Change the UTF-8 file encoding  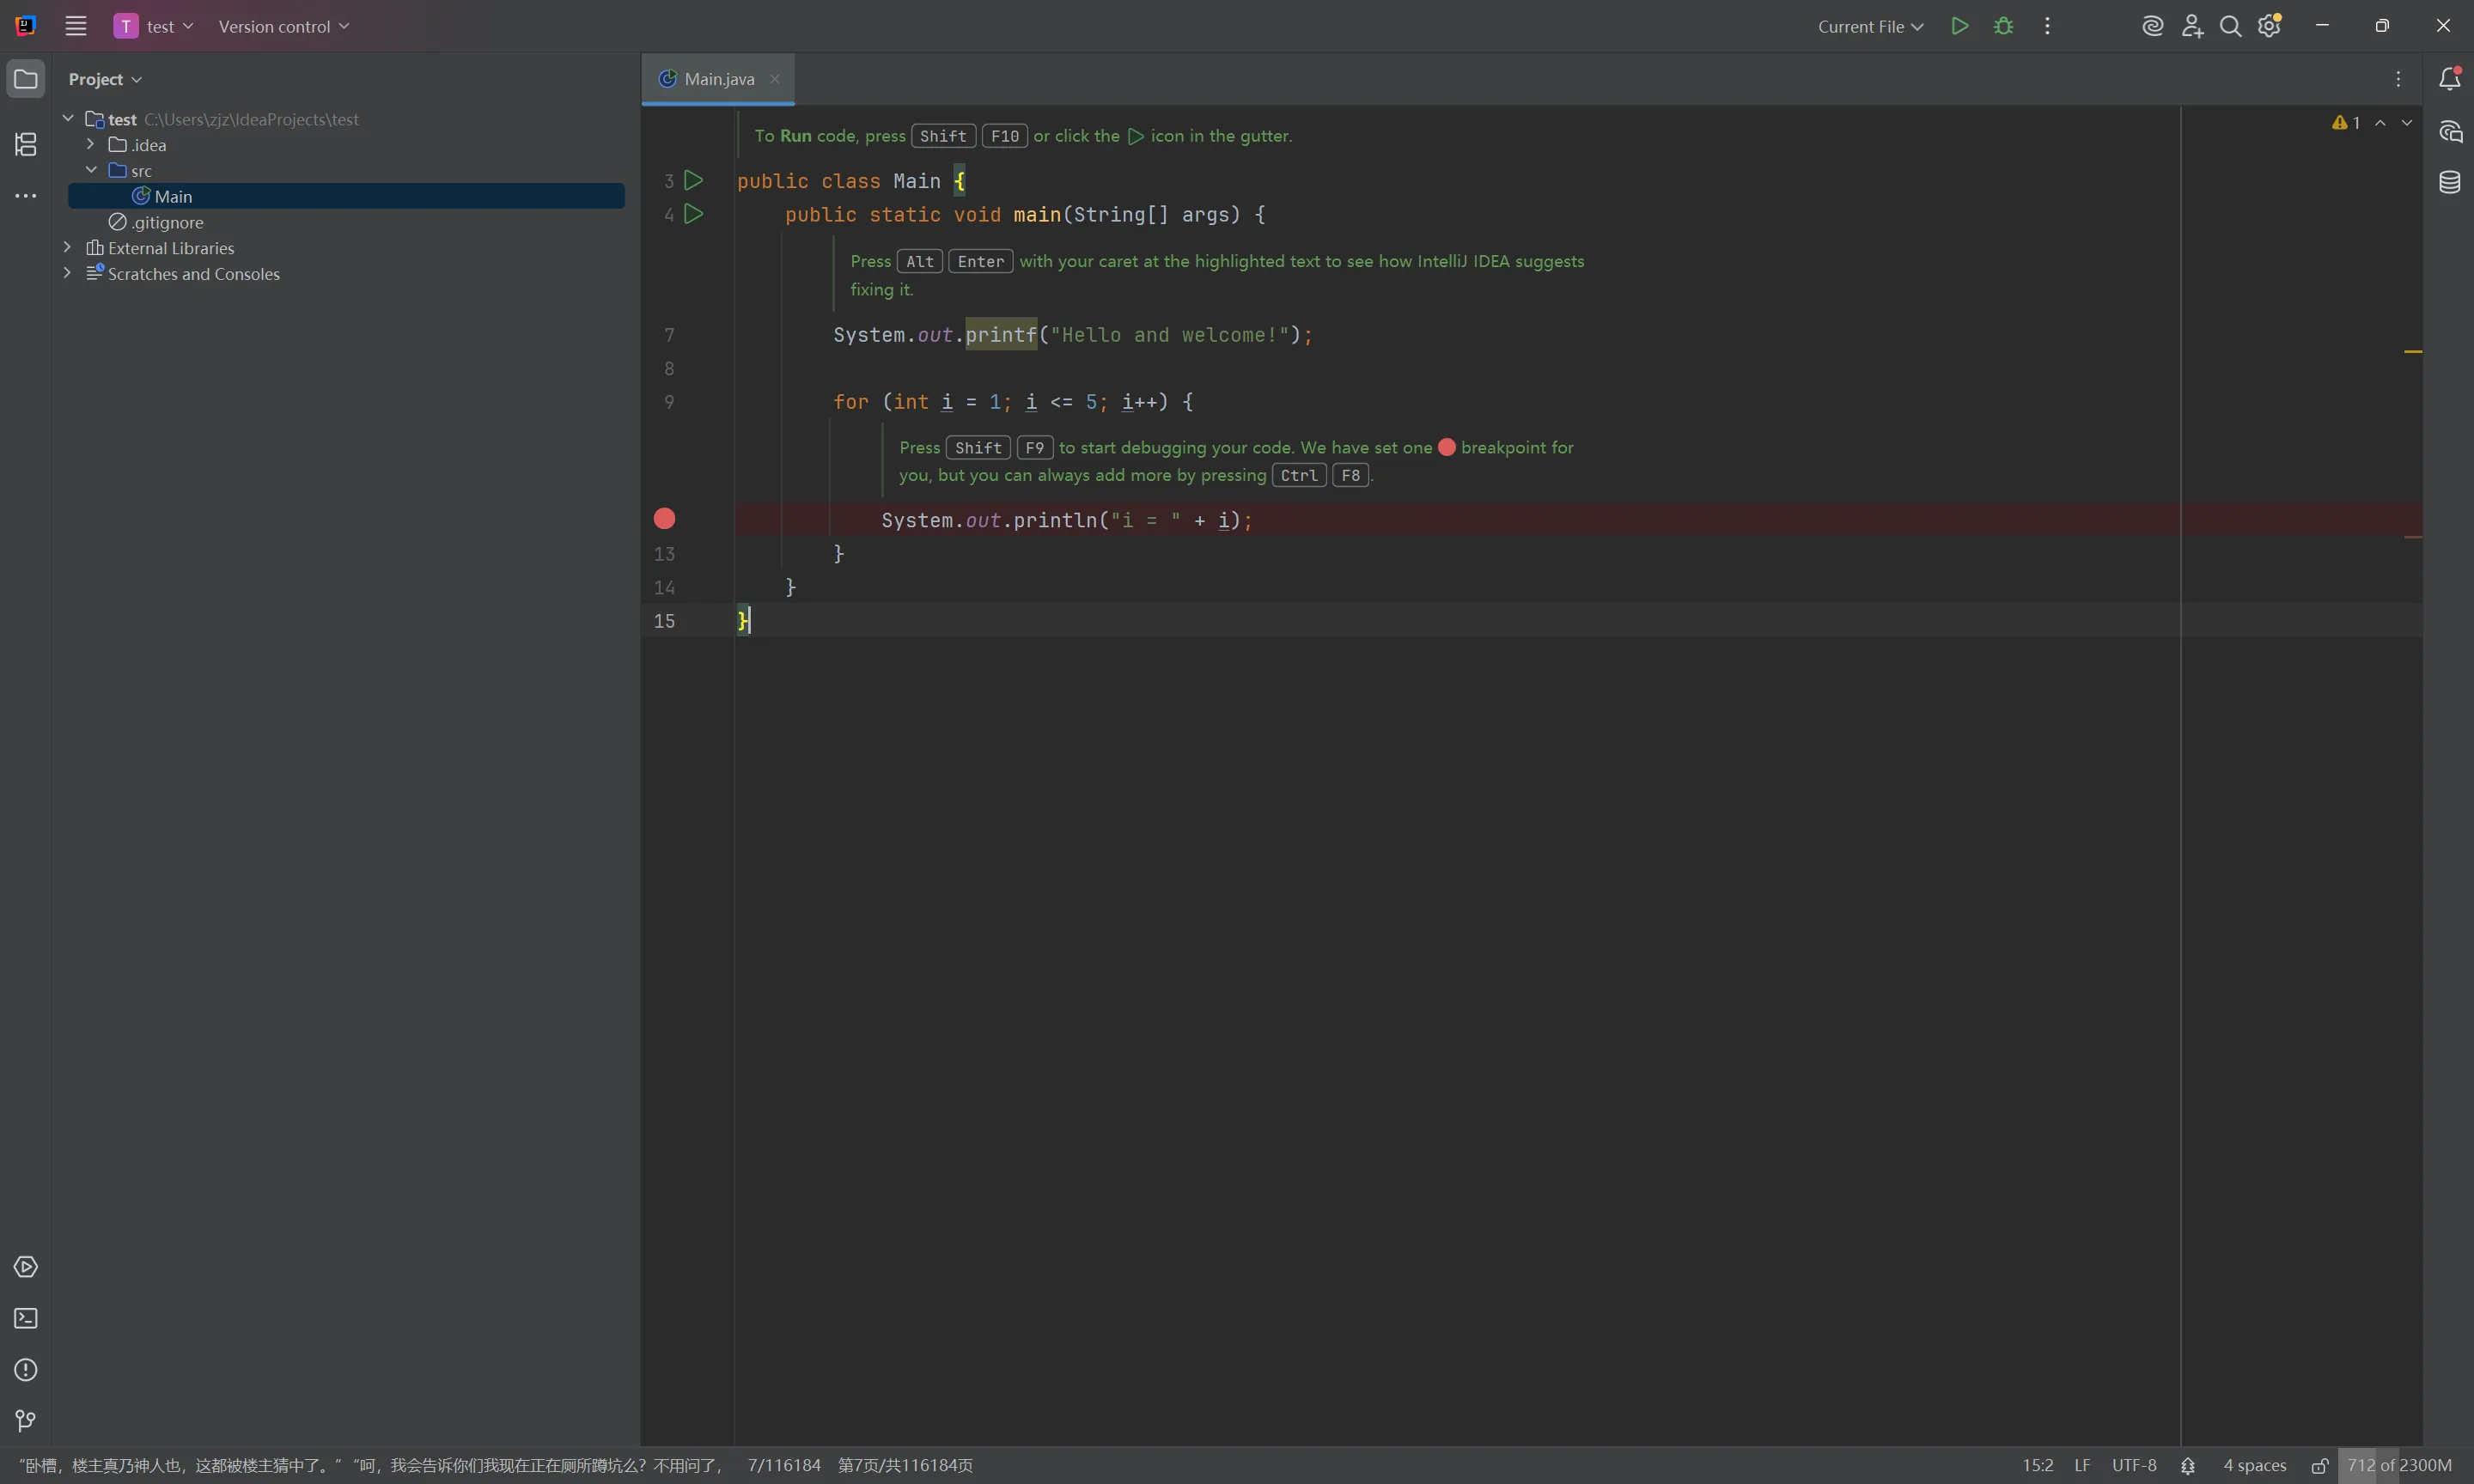2134,1465
